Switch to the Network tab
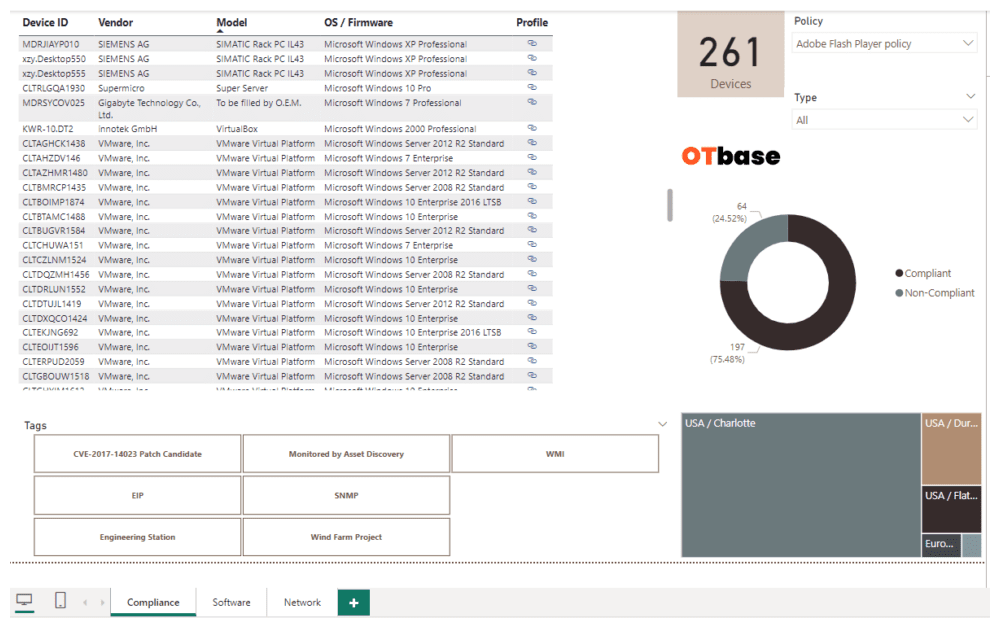Image resolution: width=1000 pixels, height=628 pixels. 302,602
